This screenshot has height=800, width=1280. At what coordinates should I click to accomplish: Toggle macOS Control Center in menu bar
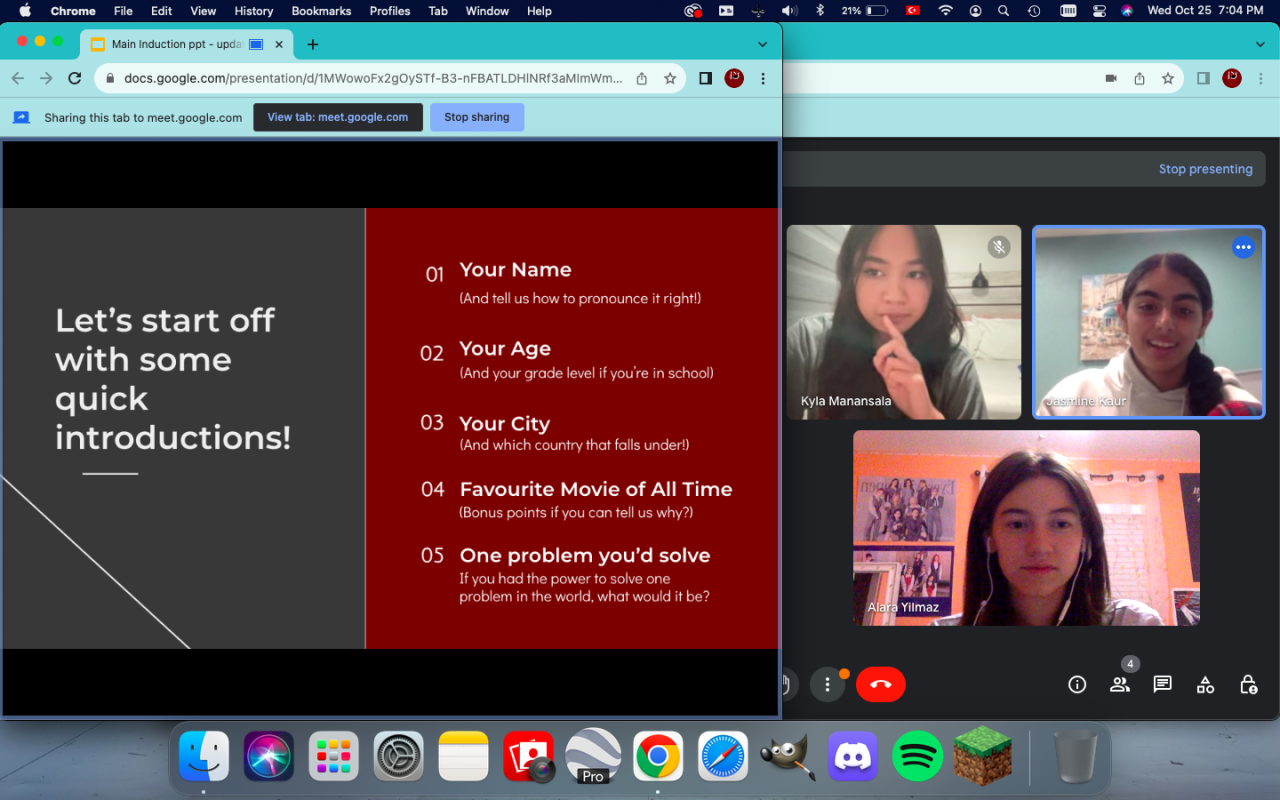[1097, 11]
